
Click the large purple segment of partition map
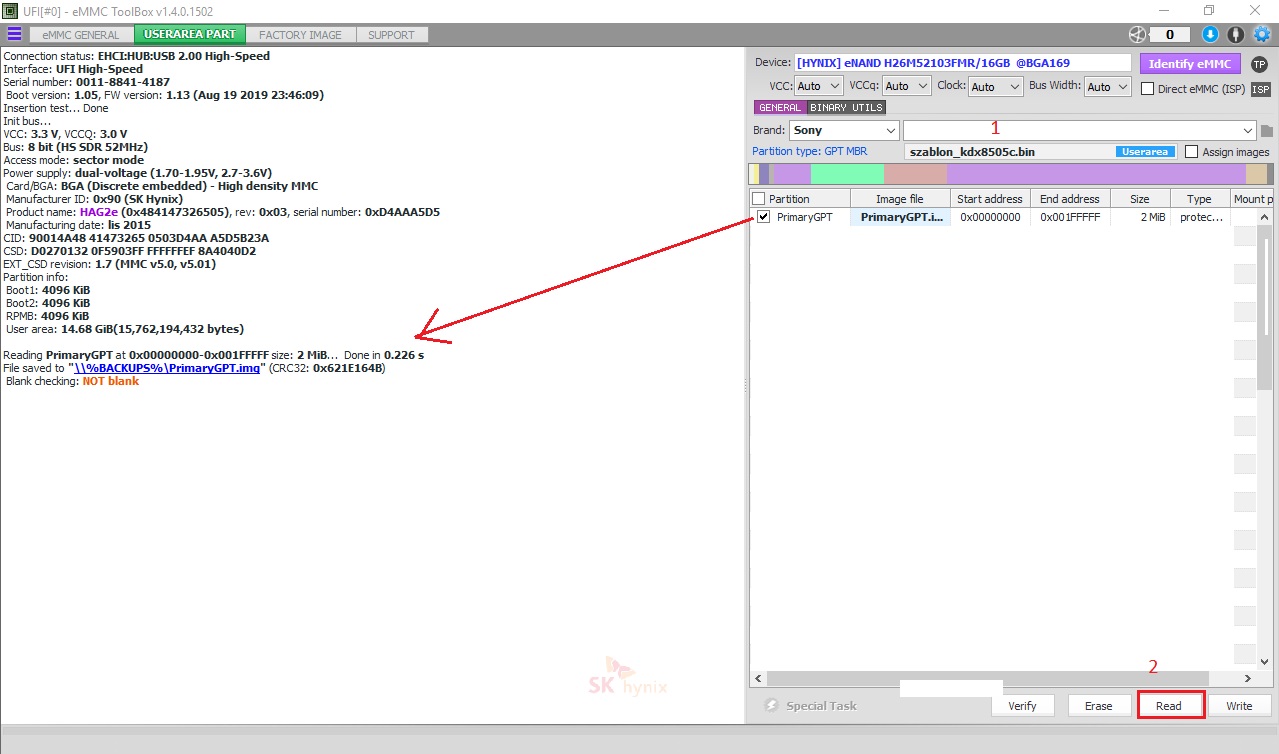point(1096,174)
